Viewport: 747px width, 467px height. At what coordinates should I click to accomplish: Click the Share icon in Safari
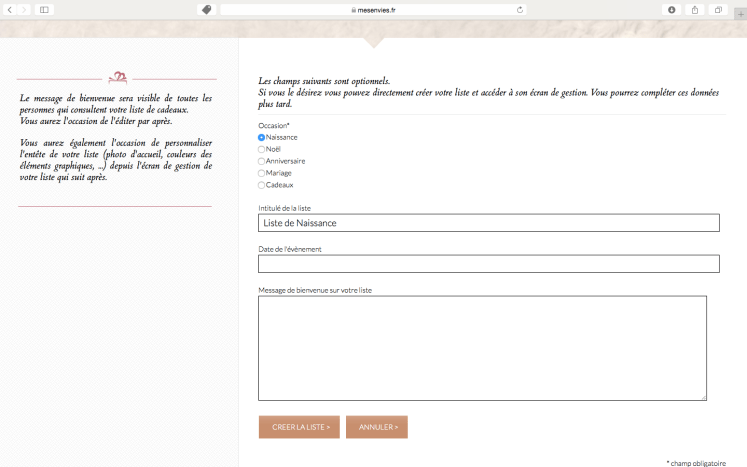pyautogui.click(x=694, y=9)
